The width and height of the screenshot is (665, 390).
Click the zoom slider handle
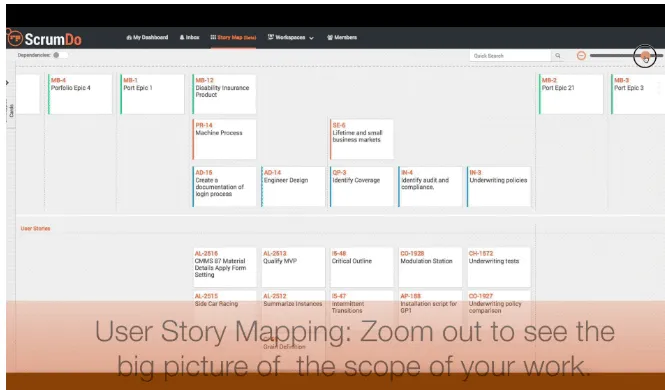point(645,56)
